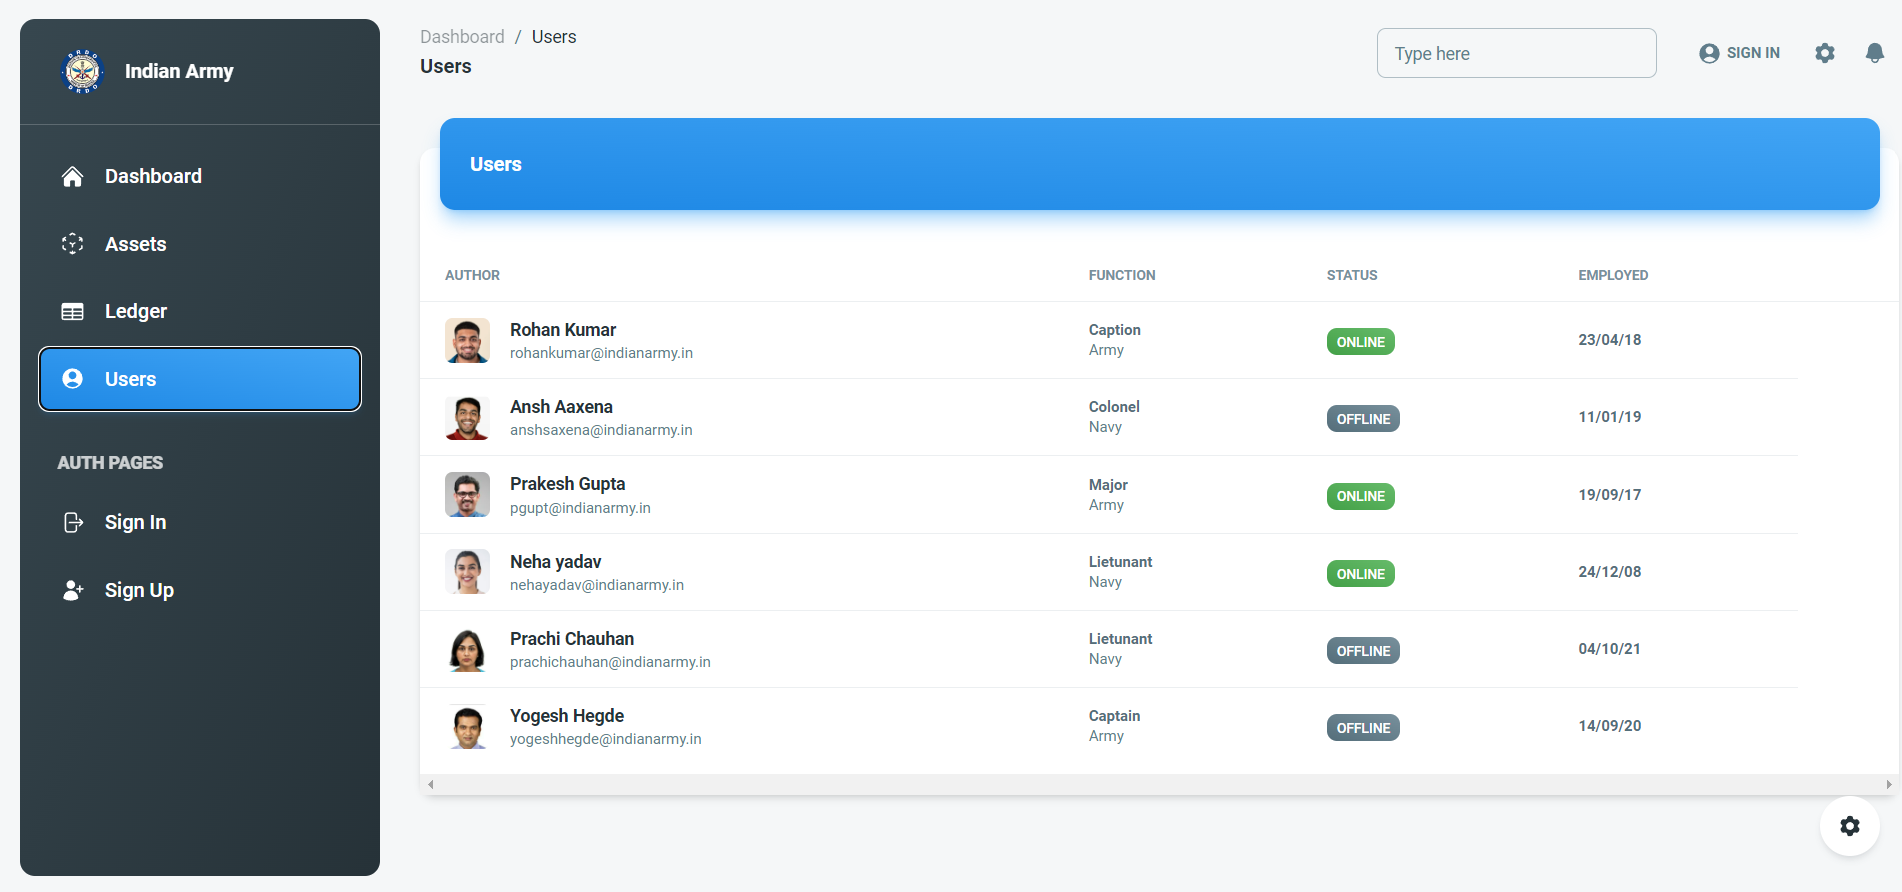This screenshot has width=1902, height=892.
Task: Click employed date 14/09/20
Action: pos(1610,726)
